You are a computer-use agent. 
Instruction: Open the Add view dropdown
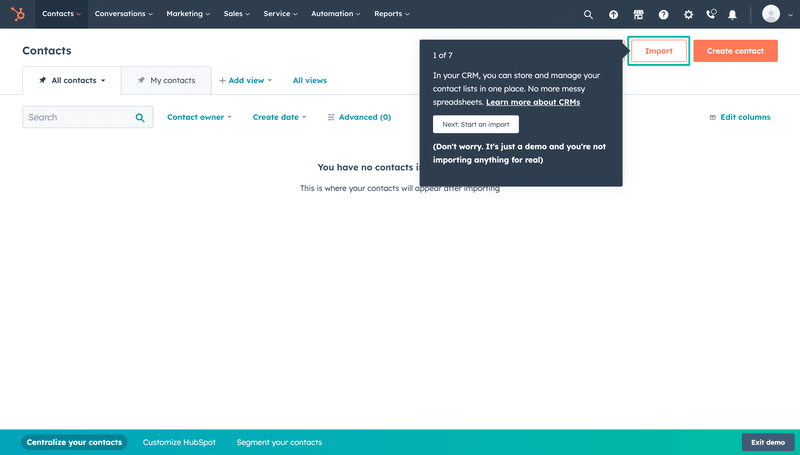coord(246,80)
